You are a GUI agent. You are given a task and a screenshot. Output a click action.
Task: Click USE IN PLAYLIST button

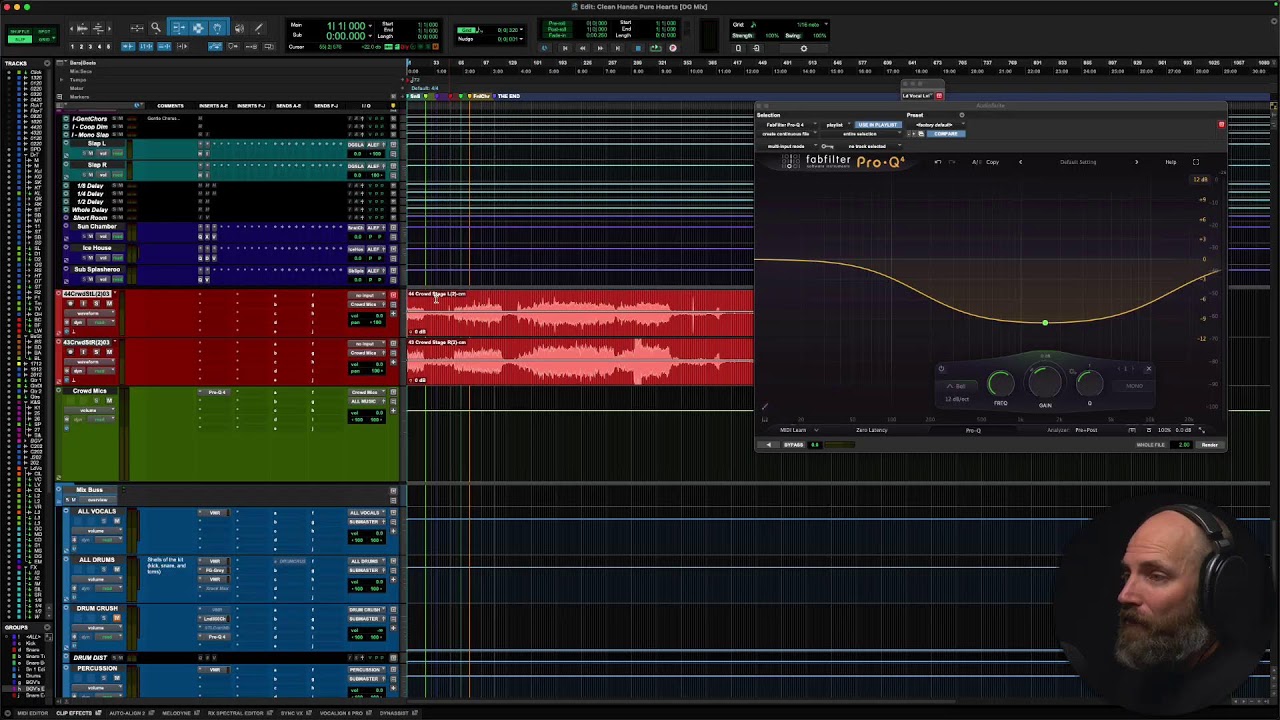click(877, 125)
